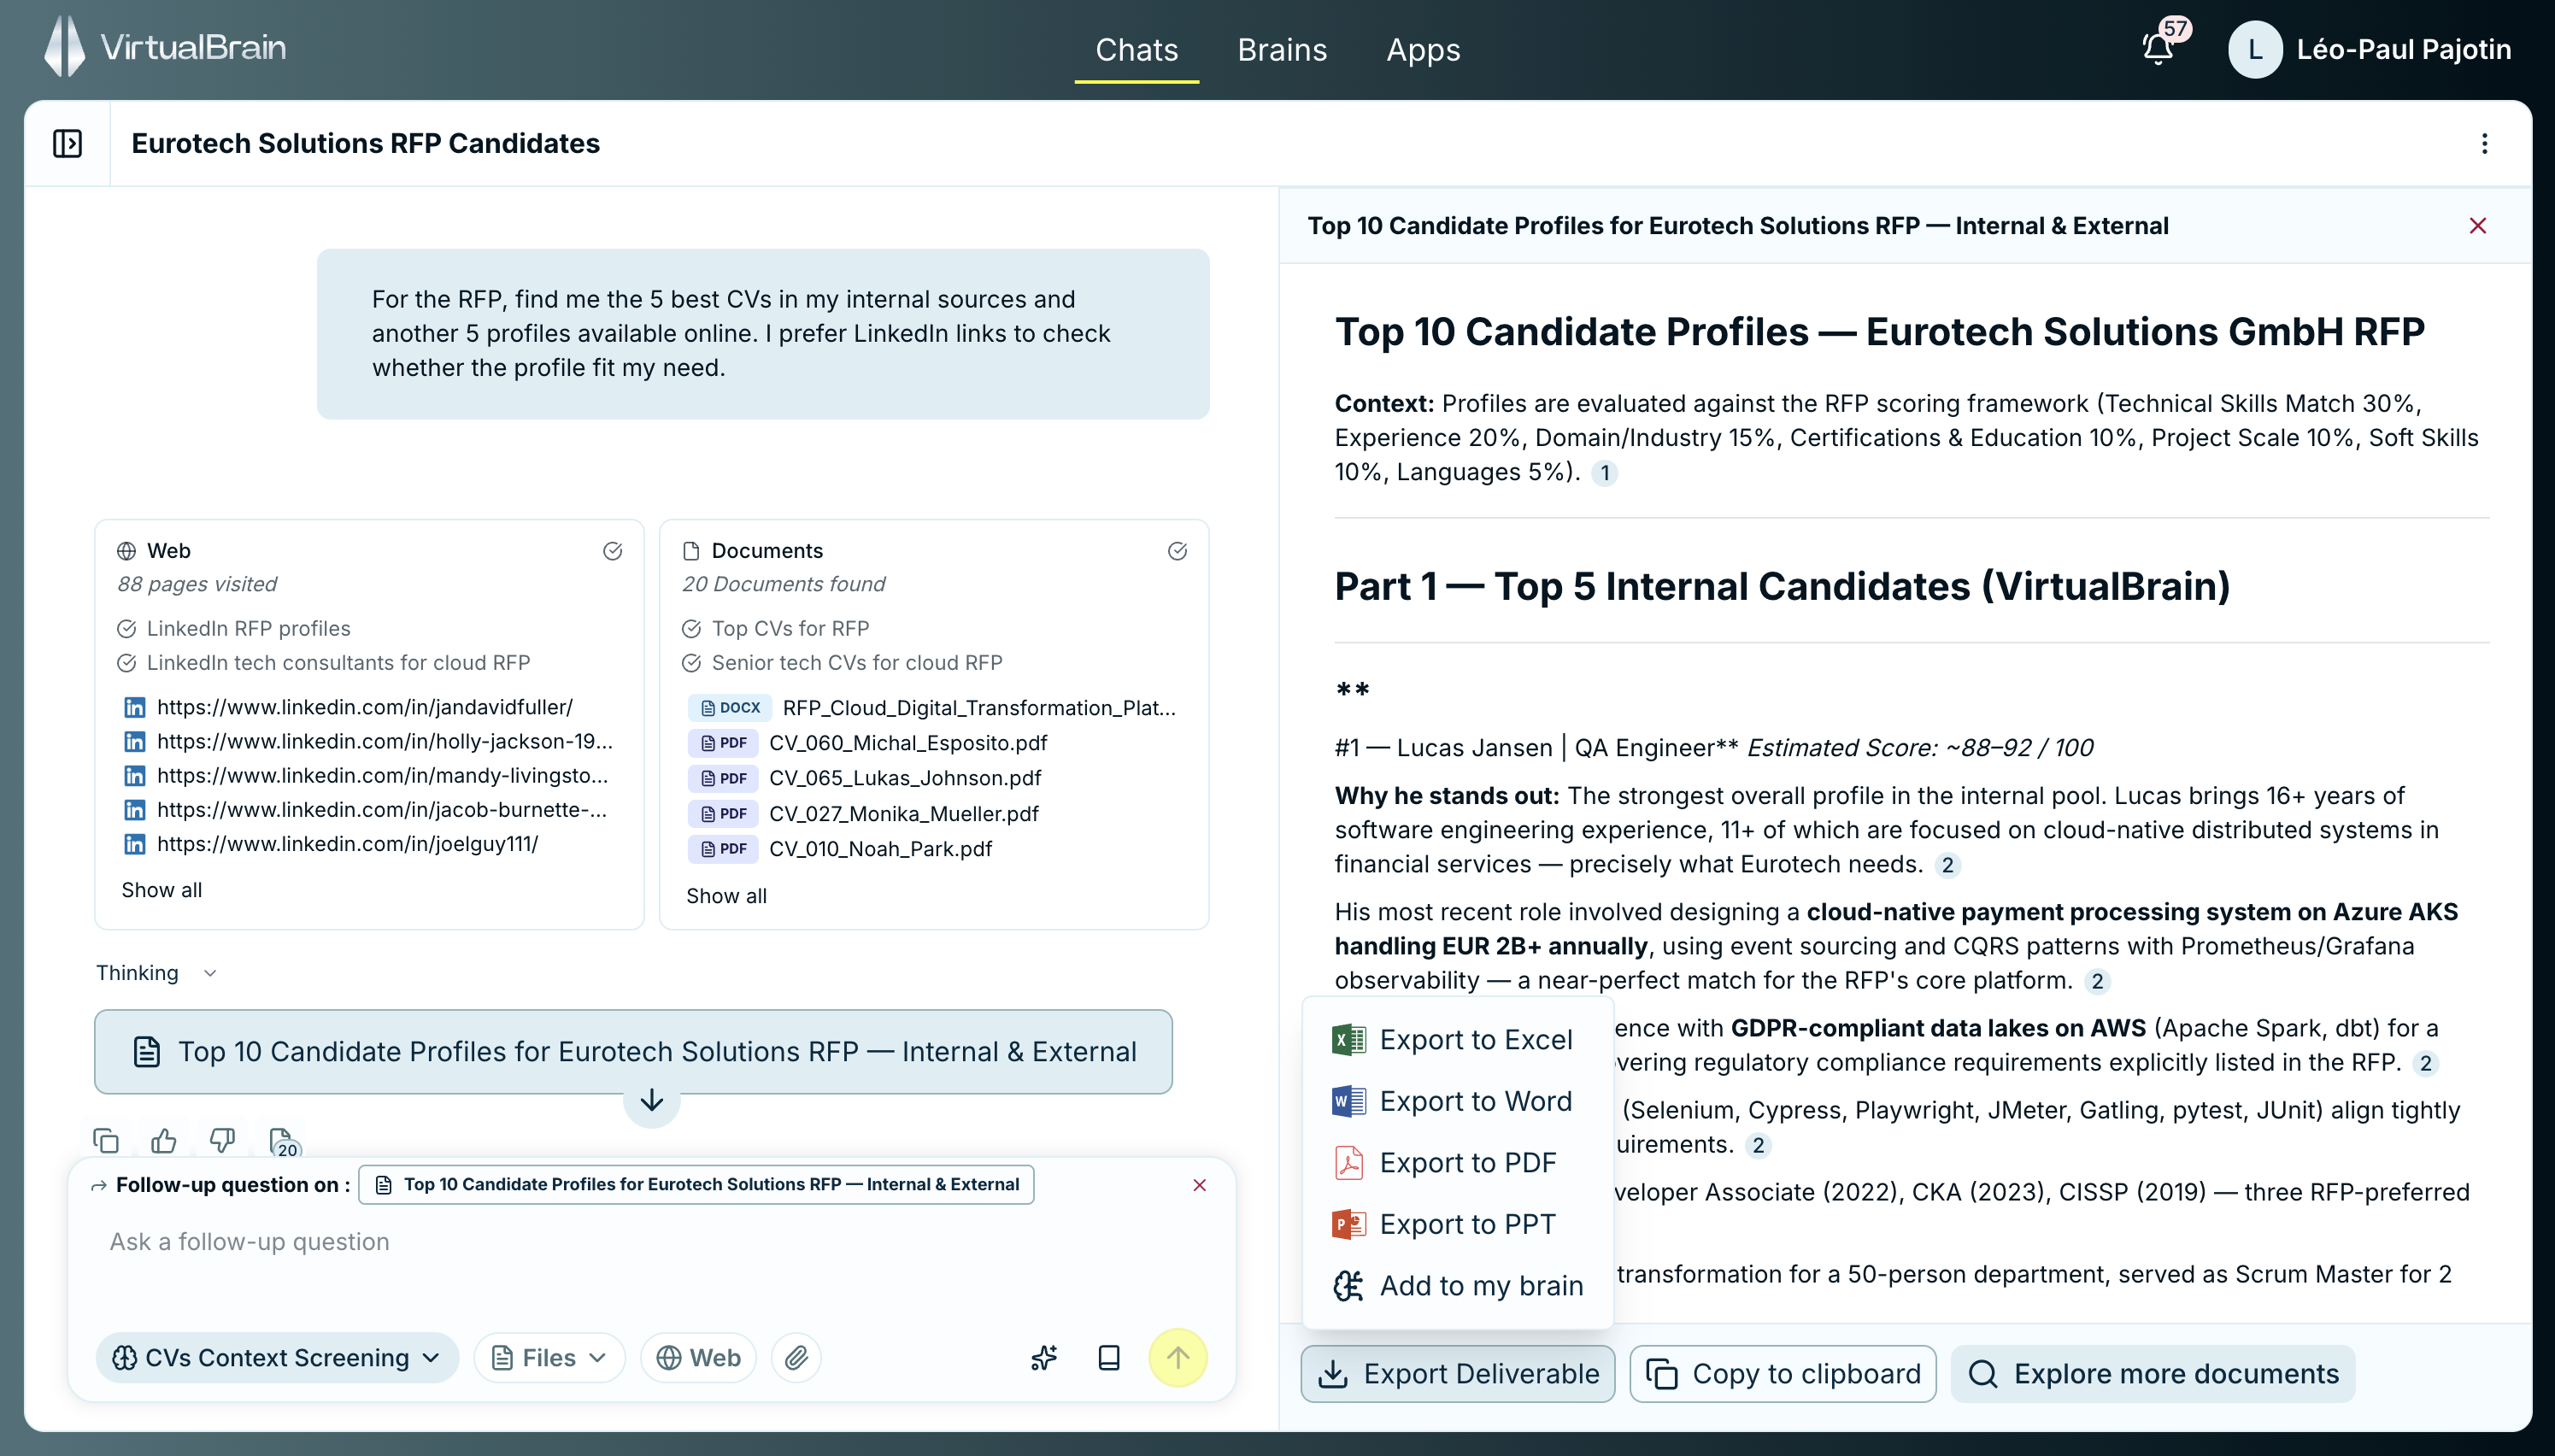This screenshot has width=2555, height=1456.
Task: Focus the Ask a follow-up question field
Action: click(650, 1242)
